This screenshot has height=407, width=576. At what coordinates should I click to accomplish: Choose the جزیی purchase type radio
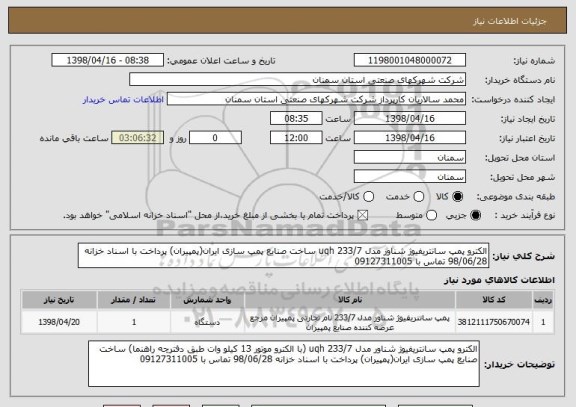(x=475, y=216)
